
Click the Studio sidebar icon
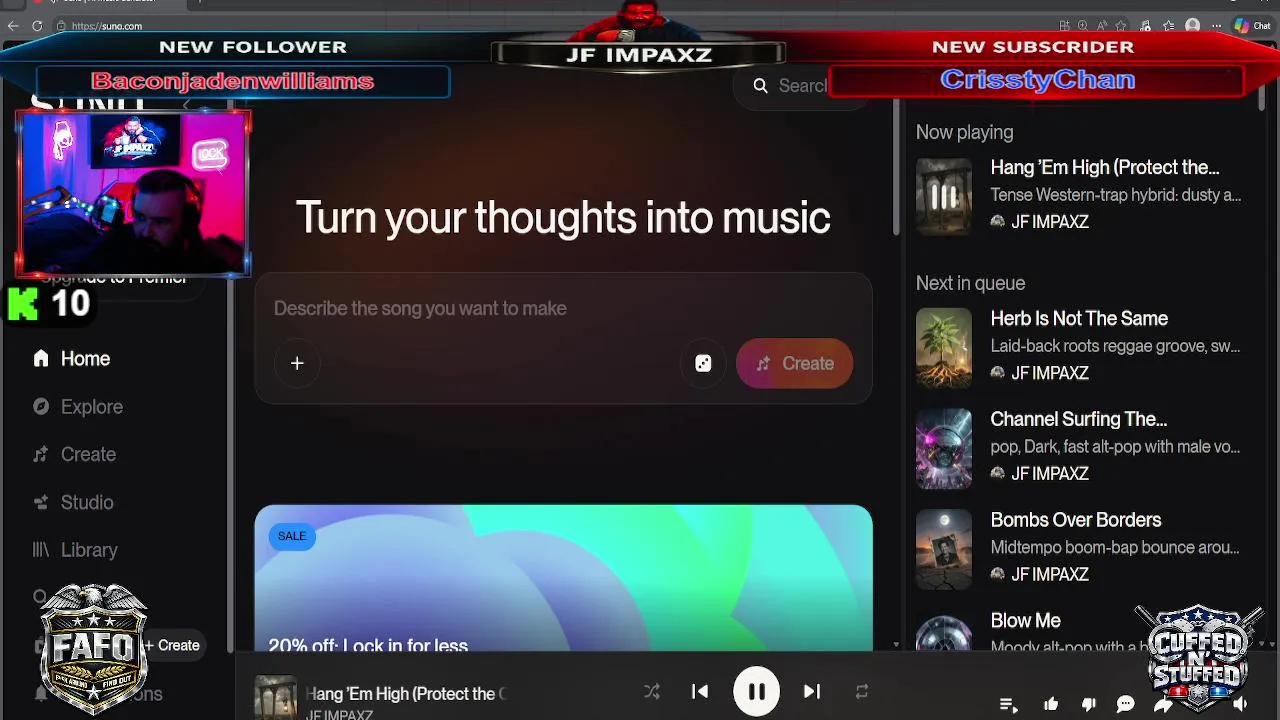[41, 502]
